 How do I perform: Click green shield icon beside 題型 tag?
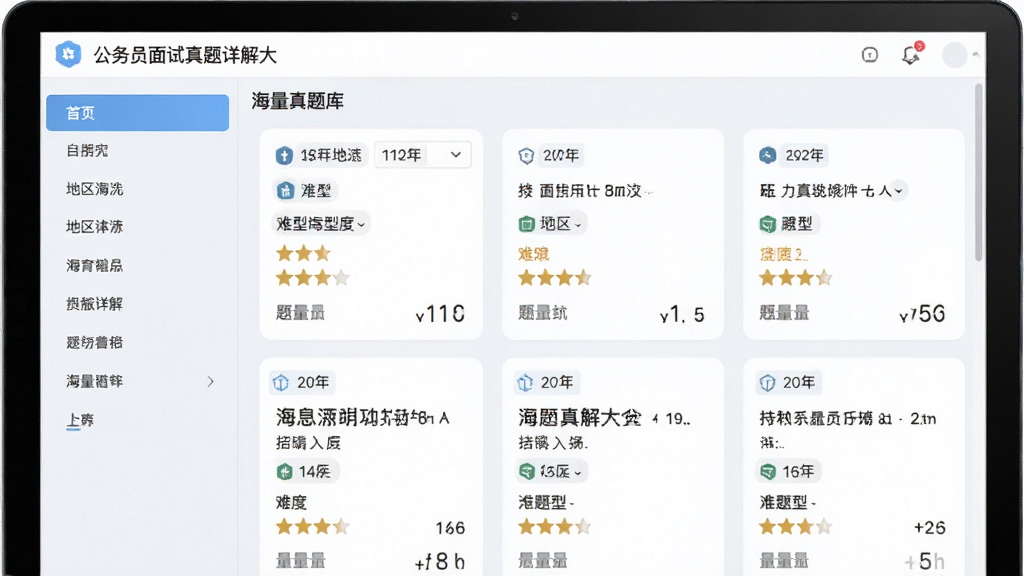pos(768,224)
